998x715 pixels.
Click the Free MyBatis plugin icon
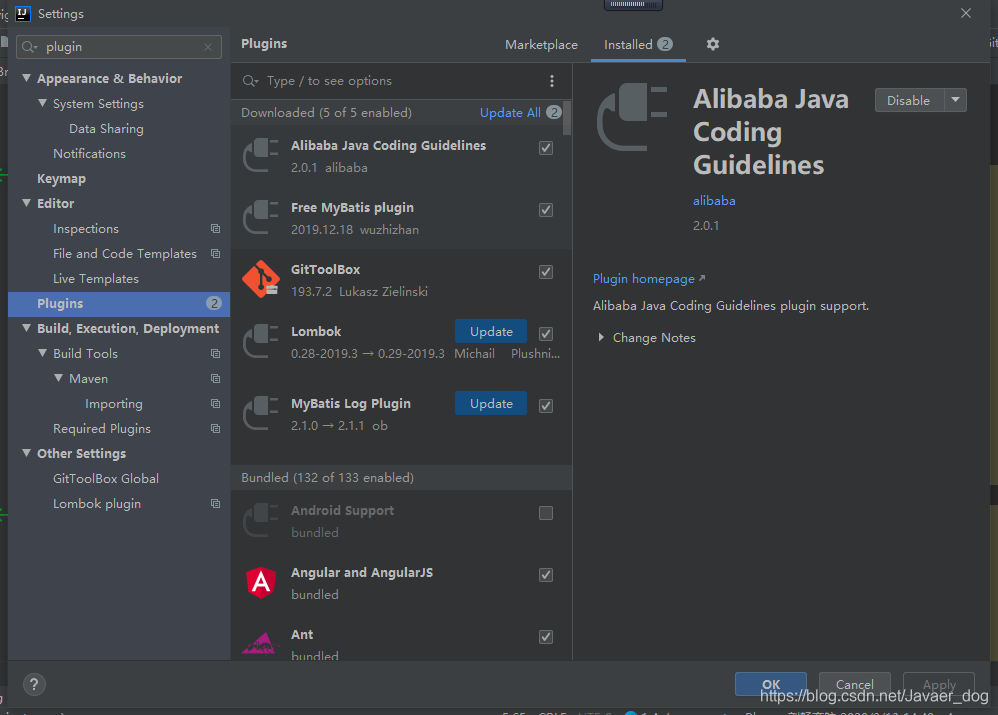point(261,217)
